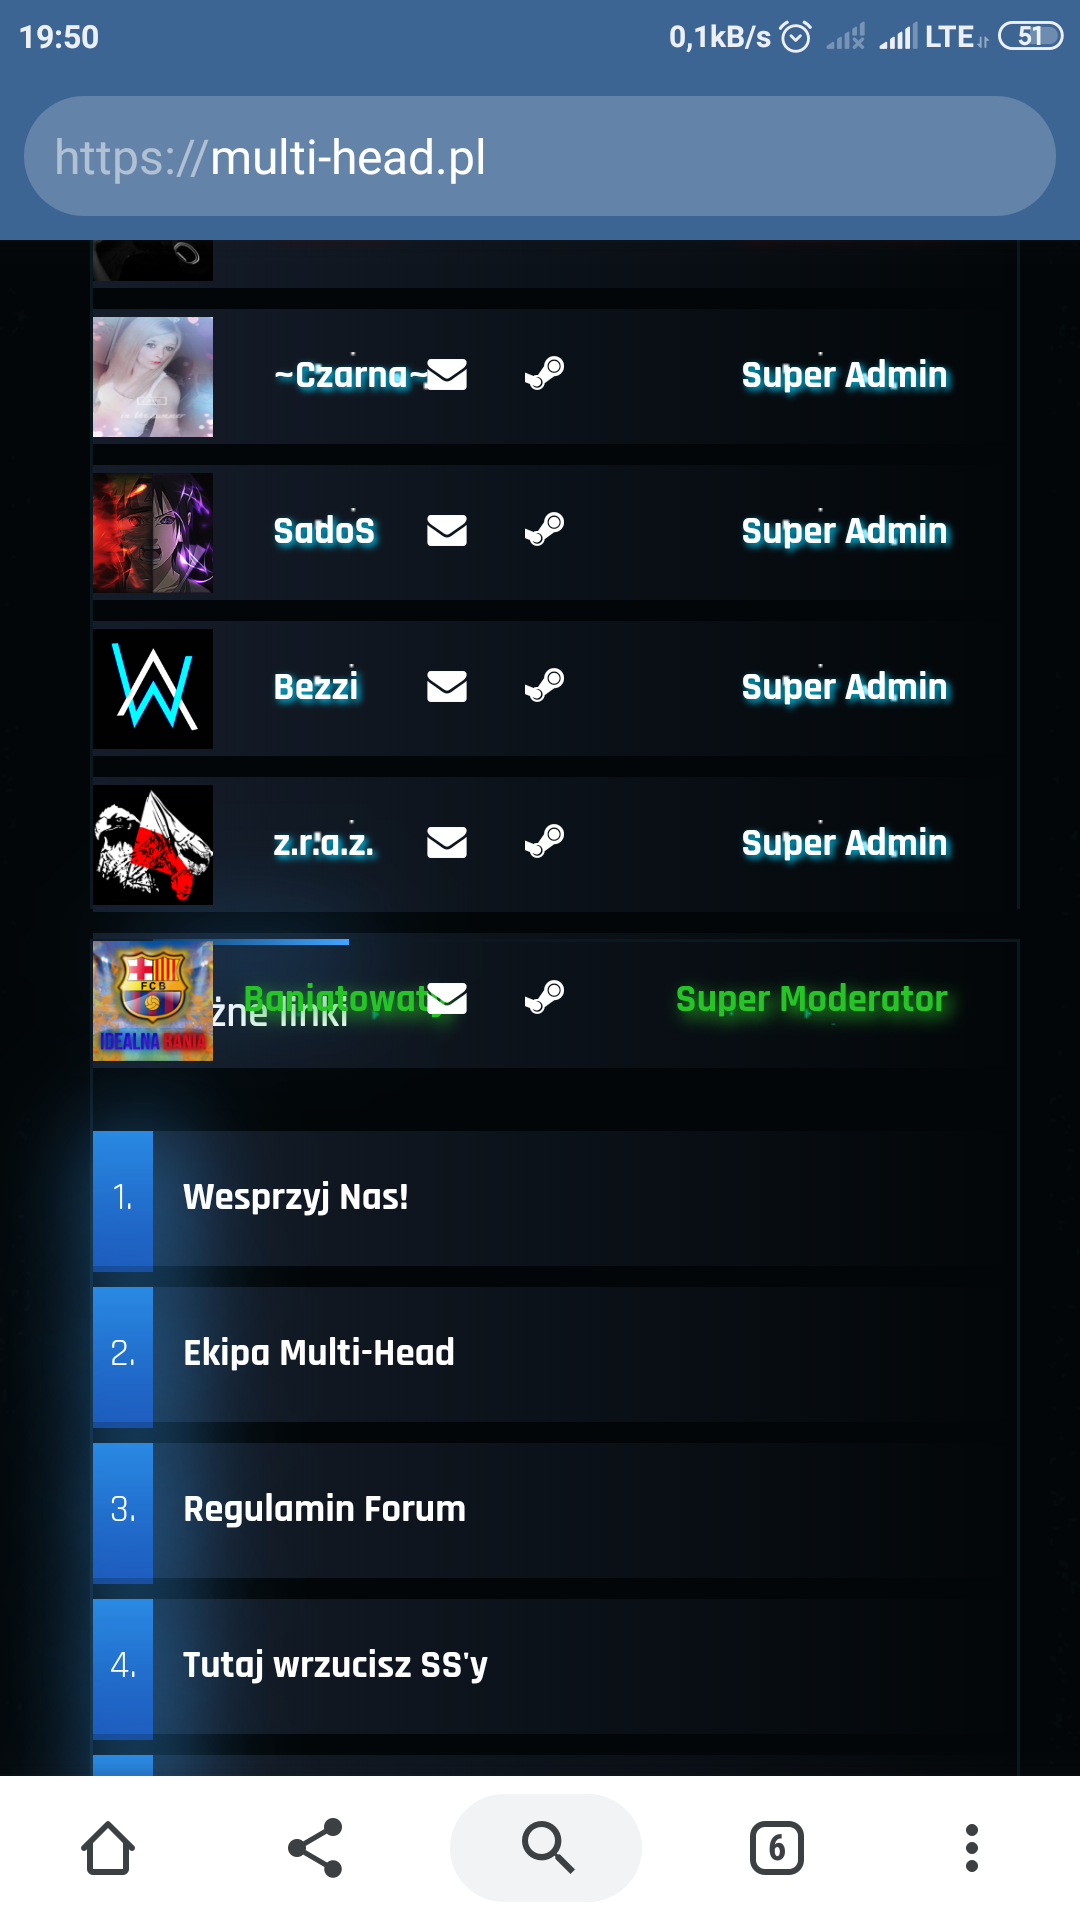
Task: Click the multi-head.pl address bar
Action: [540, 156]
